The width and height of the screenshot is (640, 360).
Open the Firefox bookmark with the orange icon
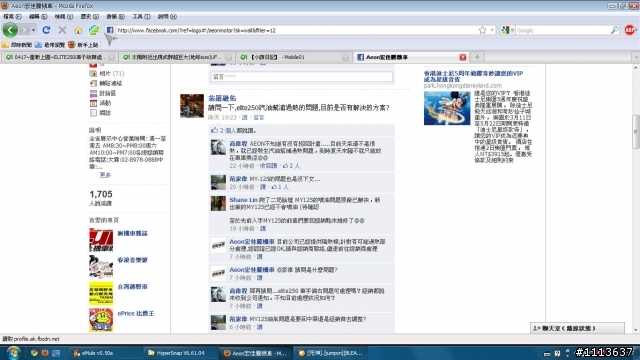(x=83, y=44)
